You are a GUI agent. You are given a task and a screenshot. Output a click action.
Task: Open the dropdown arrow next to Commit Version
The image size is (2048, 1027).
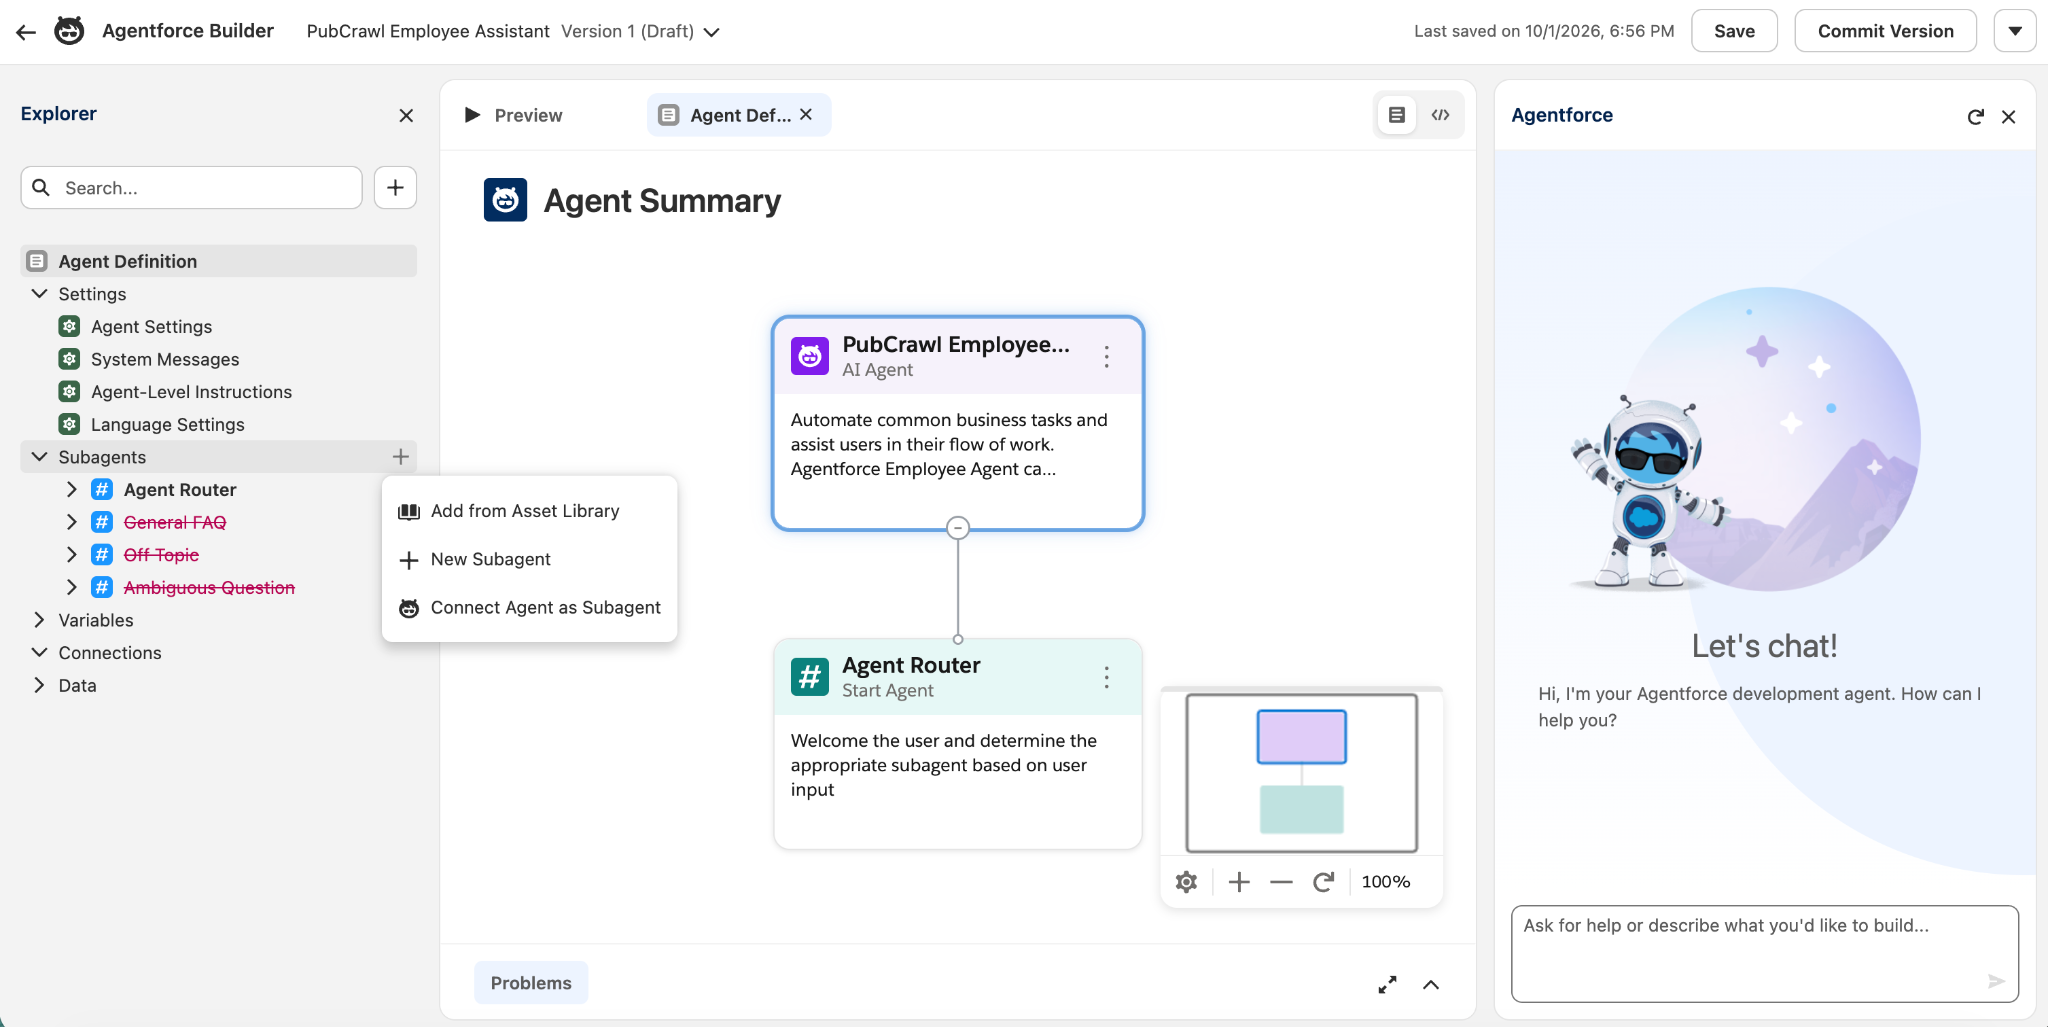point(2015,31)
